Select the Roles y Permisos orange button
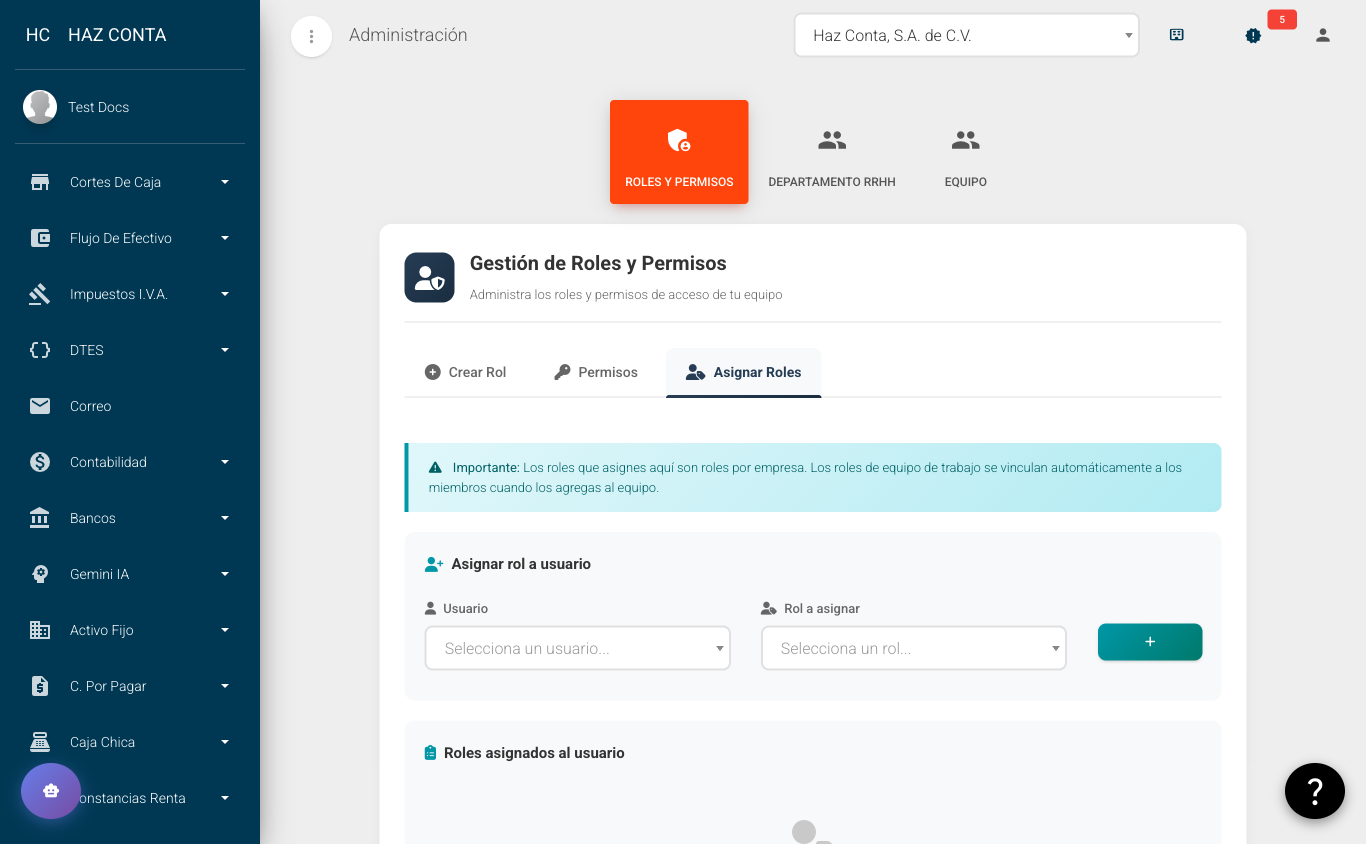The height and width of the screenshot is (844, 1366). (679, 152)
